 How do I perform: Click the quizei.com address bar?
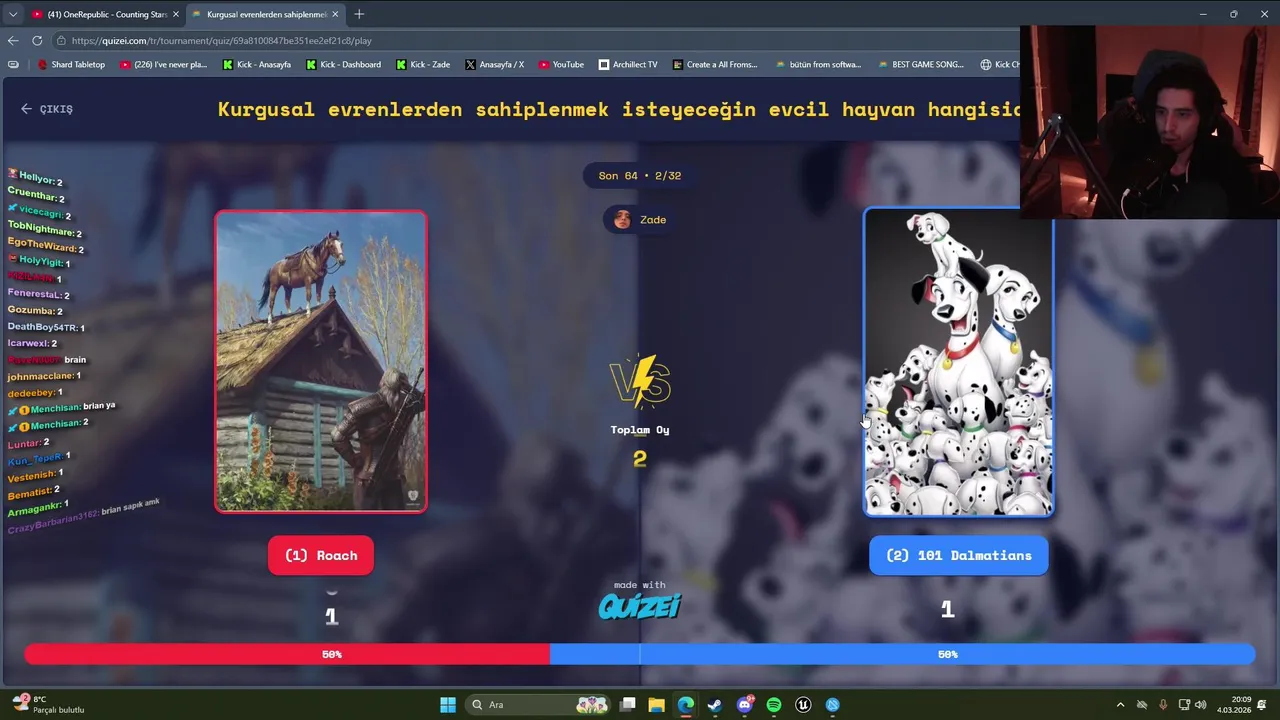pos(530,41)
